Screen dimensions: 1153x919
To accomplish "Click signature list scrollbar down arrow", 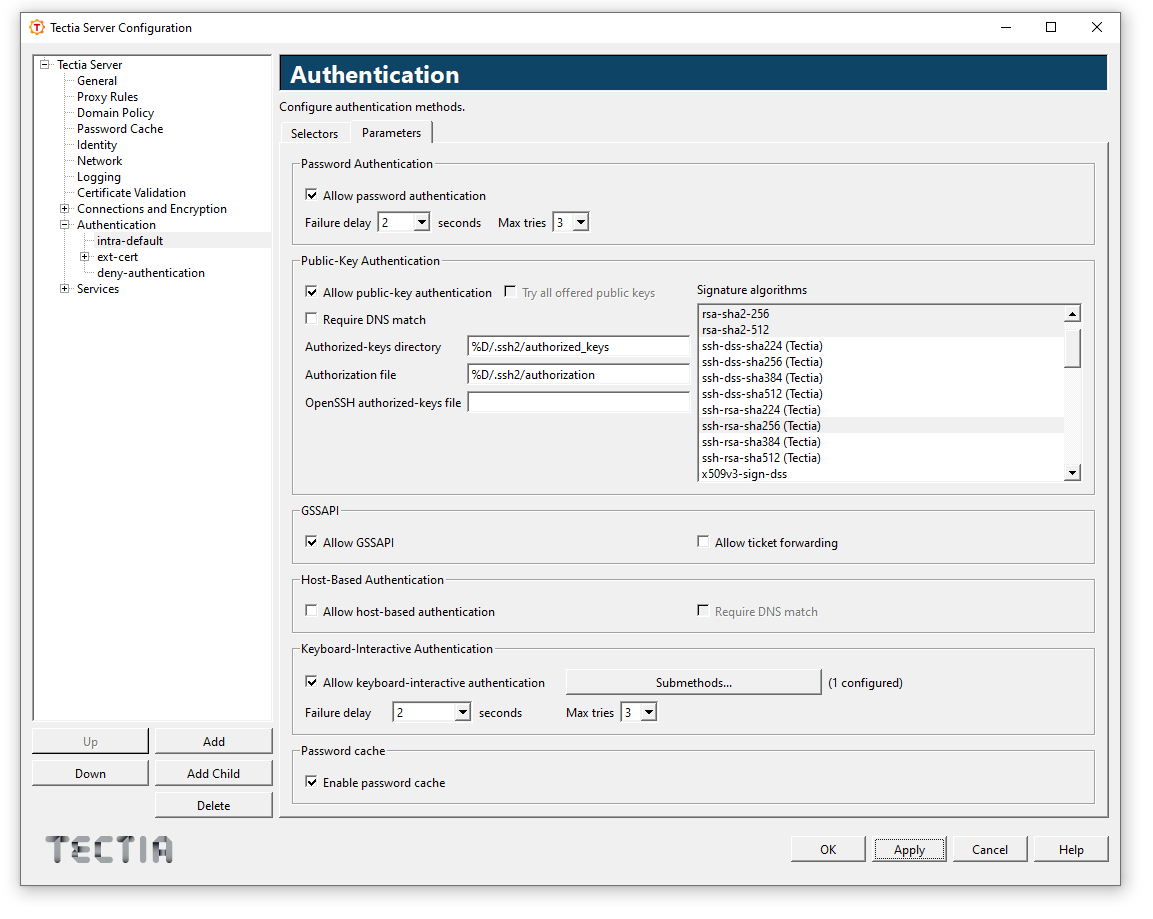I will (x=1073, y=473).
